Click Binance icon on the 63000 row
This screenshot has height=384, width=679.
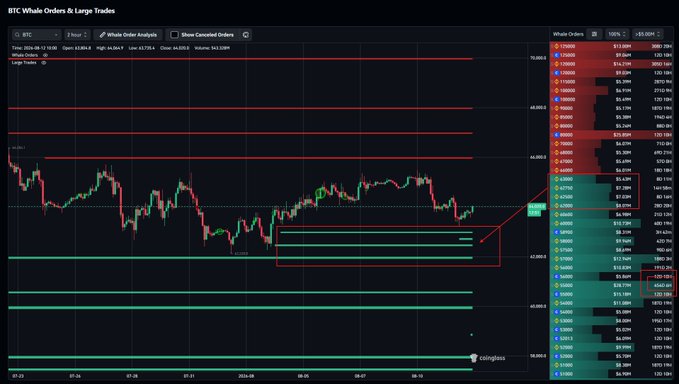point(556,179)
